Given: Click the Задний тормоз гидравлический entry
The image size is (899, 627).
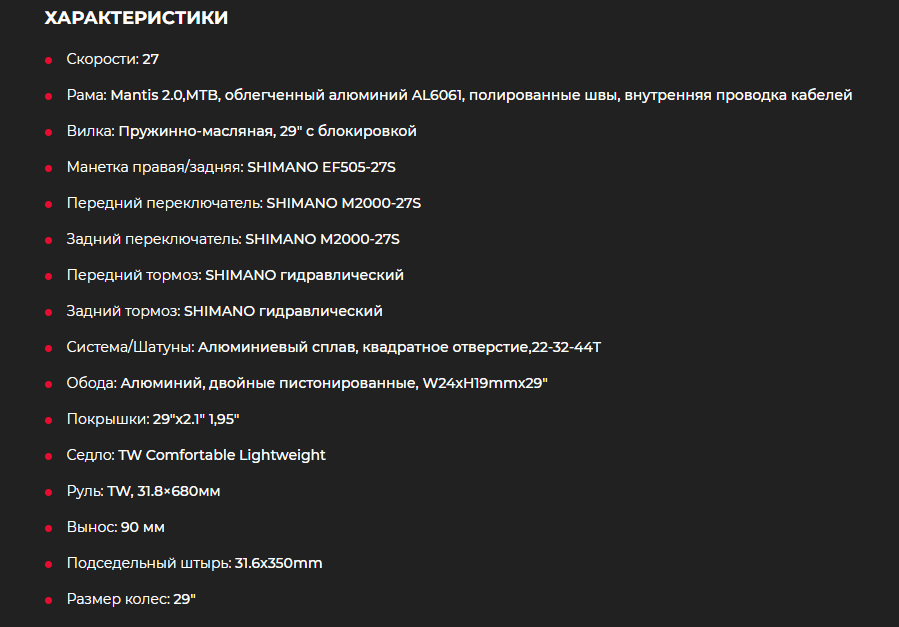Looking at the screenshot, I should point(224,311).
